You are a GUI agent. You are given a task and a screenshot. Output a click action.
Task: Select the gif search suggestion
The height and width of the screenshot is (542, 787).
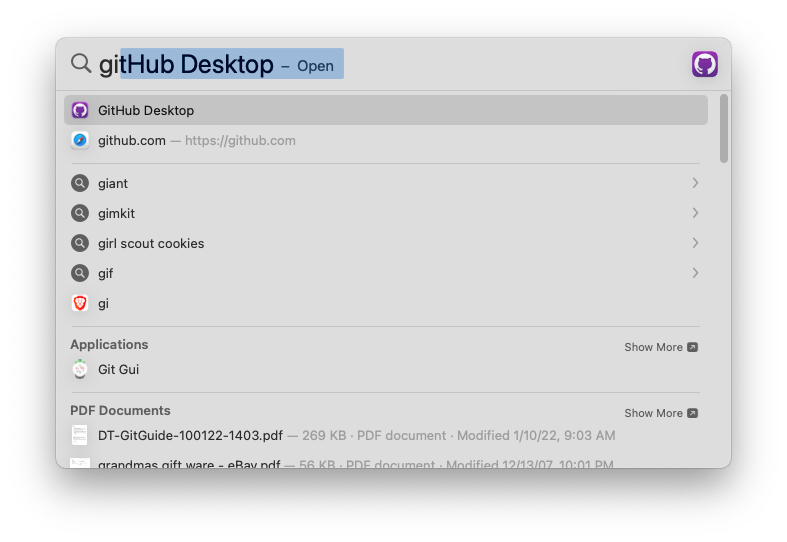(x=385, y=274)
